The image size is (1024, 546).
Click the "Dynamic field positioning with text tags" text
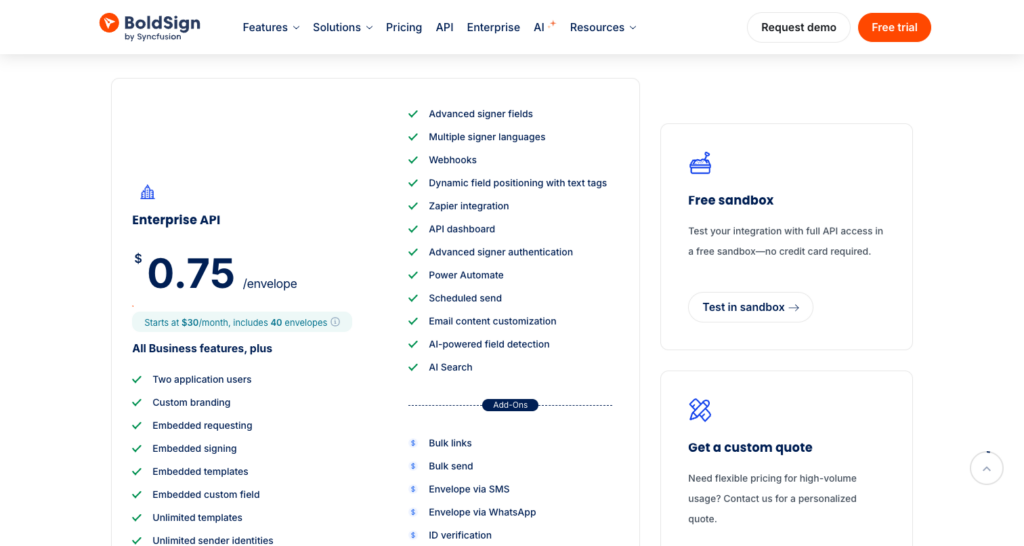click(517, 183)
